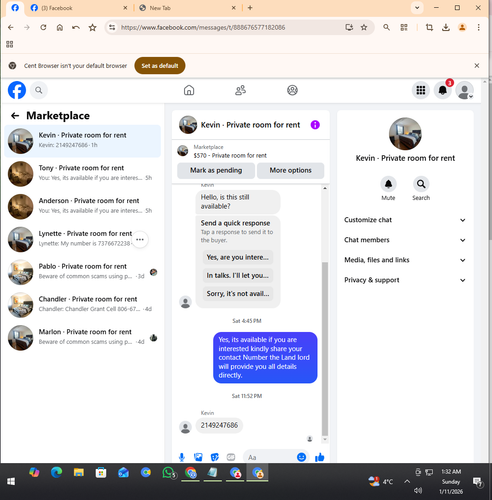Click More options button
The image size is (492, 500).
[290, 170]
